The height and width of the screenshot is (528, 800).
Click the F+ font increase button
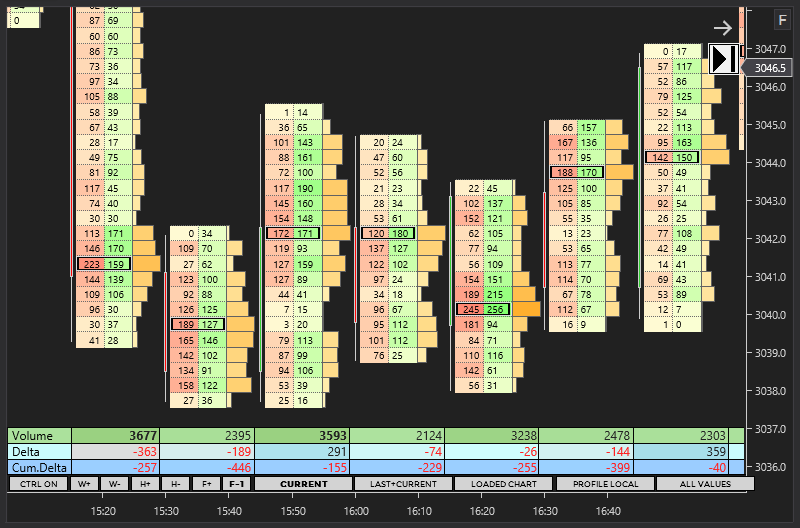point(207,484)
